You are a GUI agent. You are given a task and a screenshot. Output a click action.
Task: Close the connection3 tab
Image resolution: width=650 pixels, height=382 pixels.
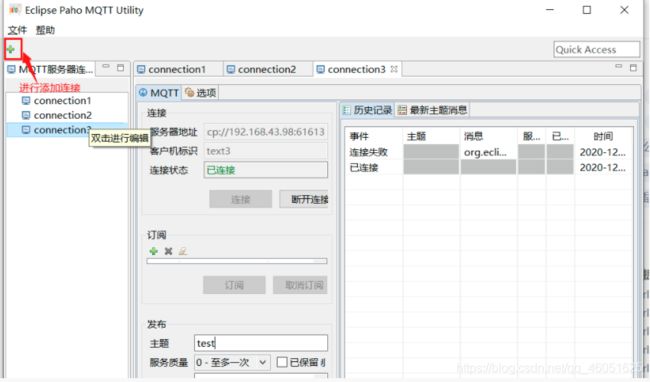pos(394,69)
